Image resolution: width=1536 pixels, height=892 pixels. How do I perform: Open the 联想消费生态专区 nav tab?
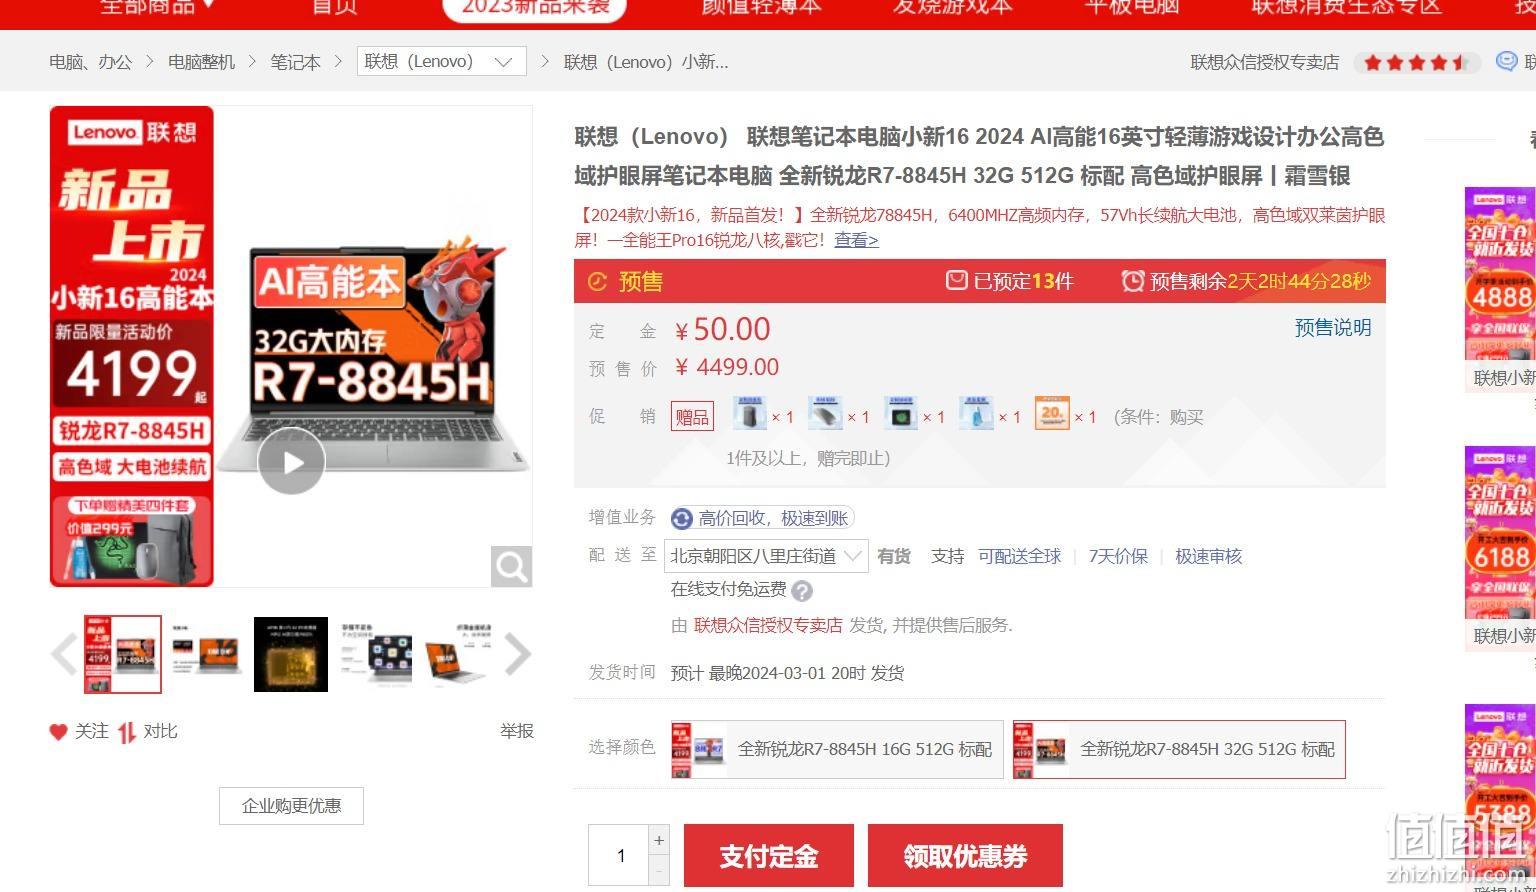1347,7
